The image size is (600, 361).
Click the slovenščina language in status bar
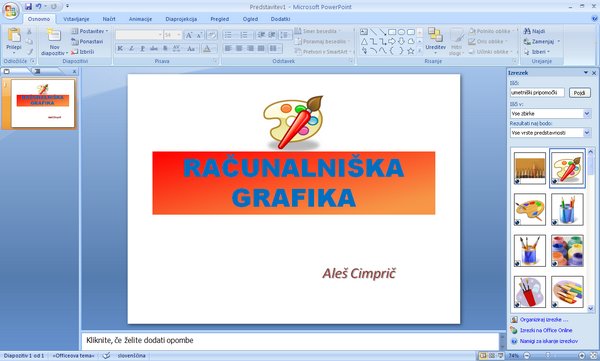click(131, 356)
